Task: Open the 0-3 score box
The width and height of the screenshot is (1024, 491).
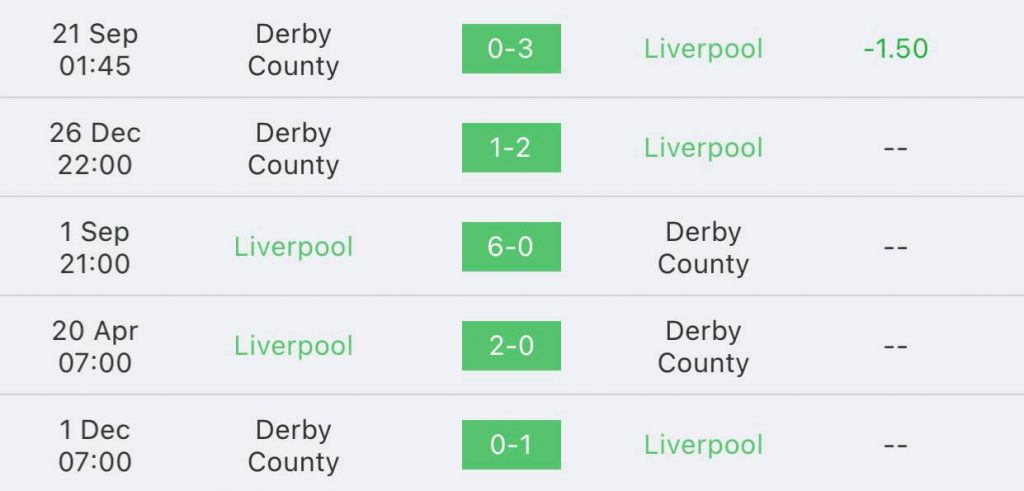Action: [511, 49]
